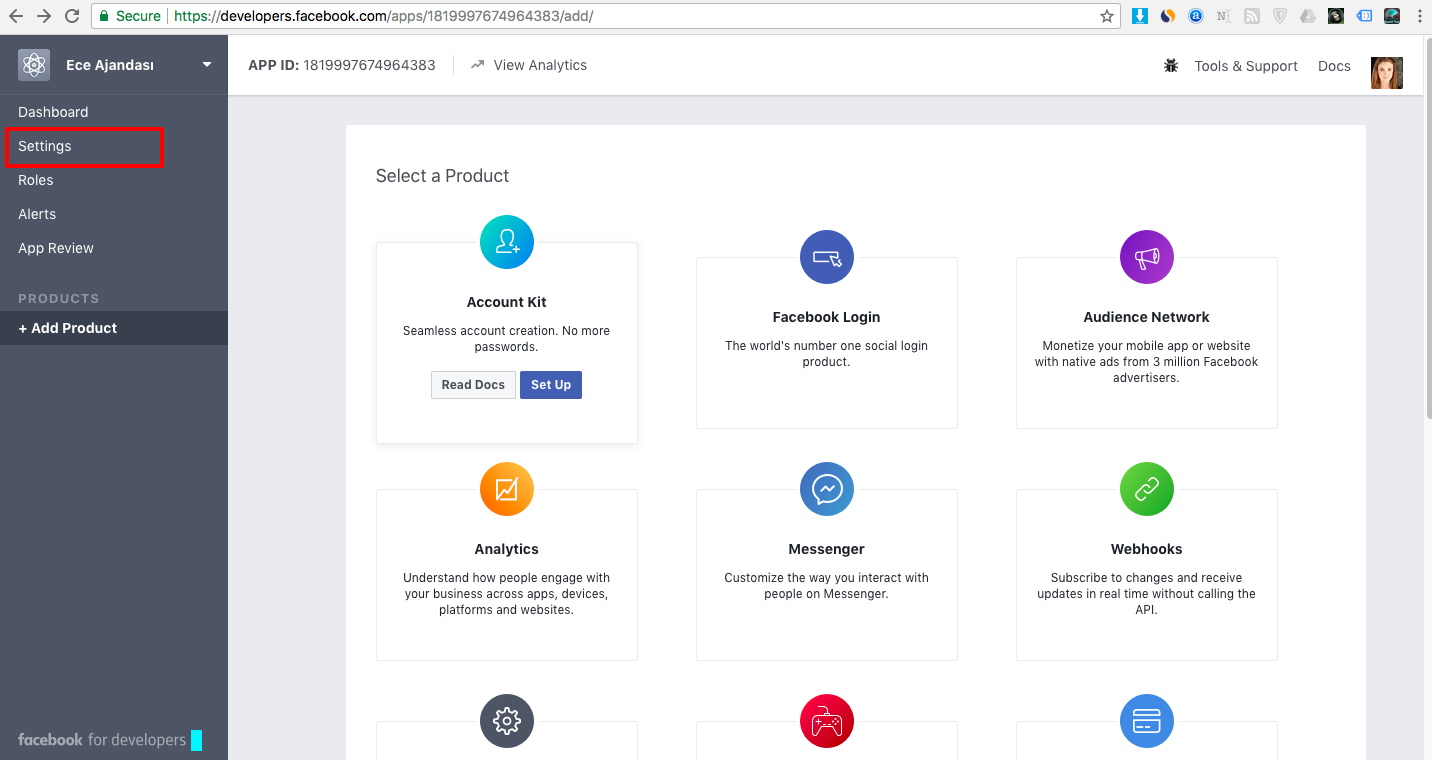This screenshot has width=1432, height=760.
Task: Click the Analytics orange chart icon
Action: [x=507, y=489]
